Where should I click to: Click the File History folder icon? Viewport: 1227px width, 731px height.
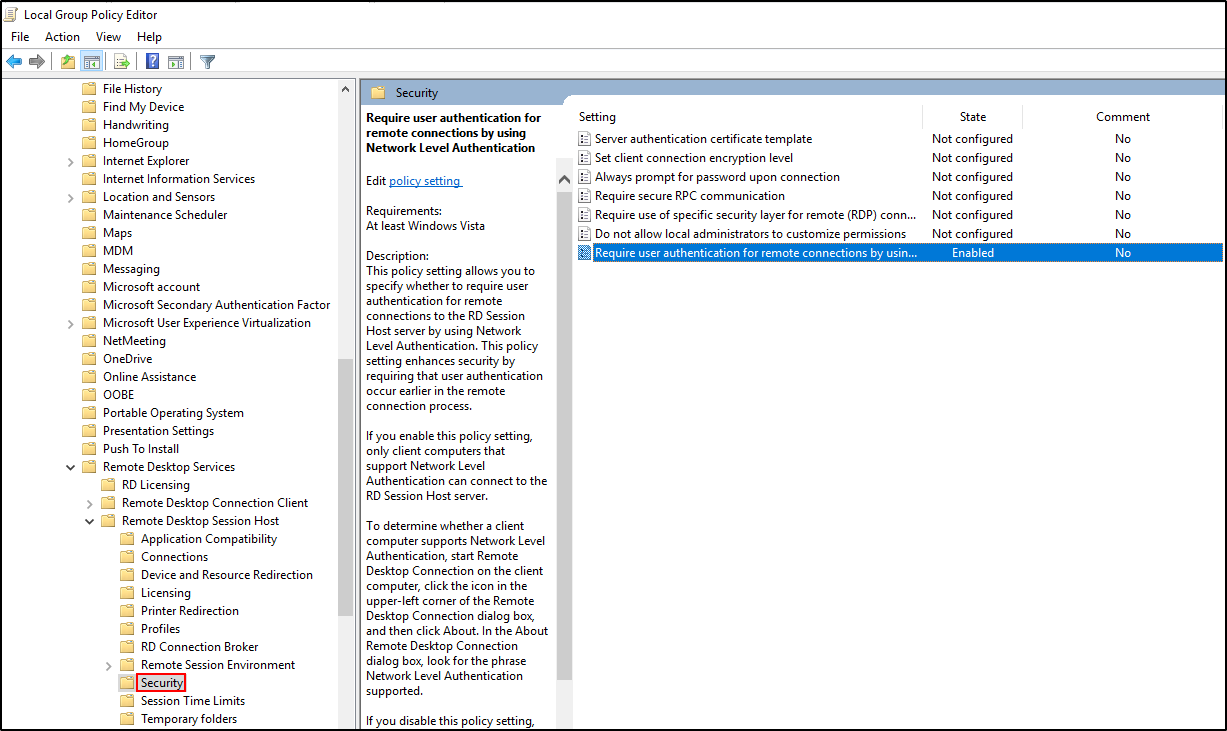pyautogui.click(x=89, y=89)
